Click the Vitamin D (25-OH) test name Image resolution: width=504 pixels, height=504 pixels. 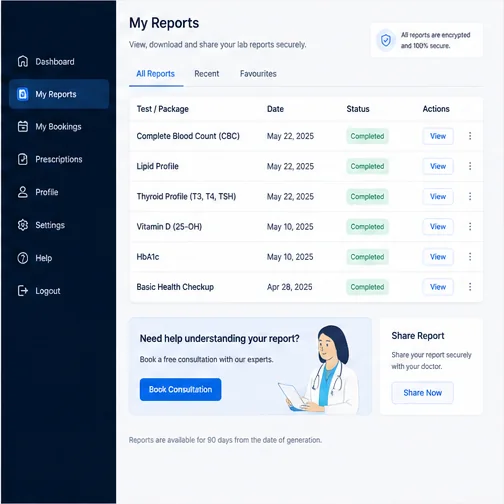tap(169, 227)
